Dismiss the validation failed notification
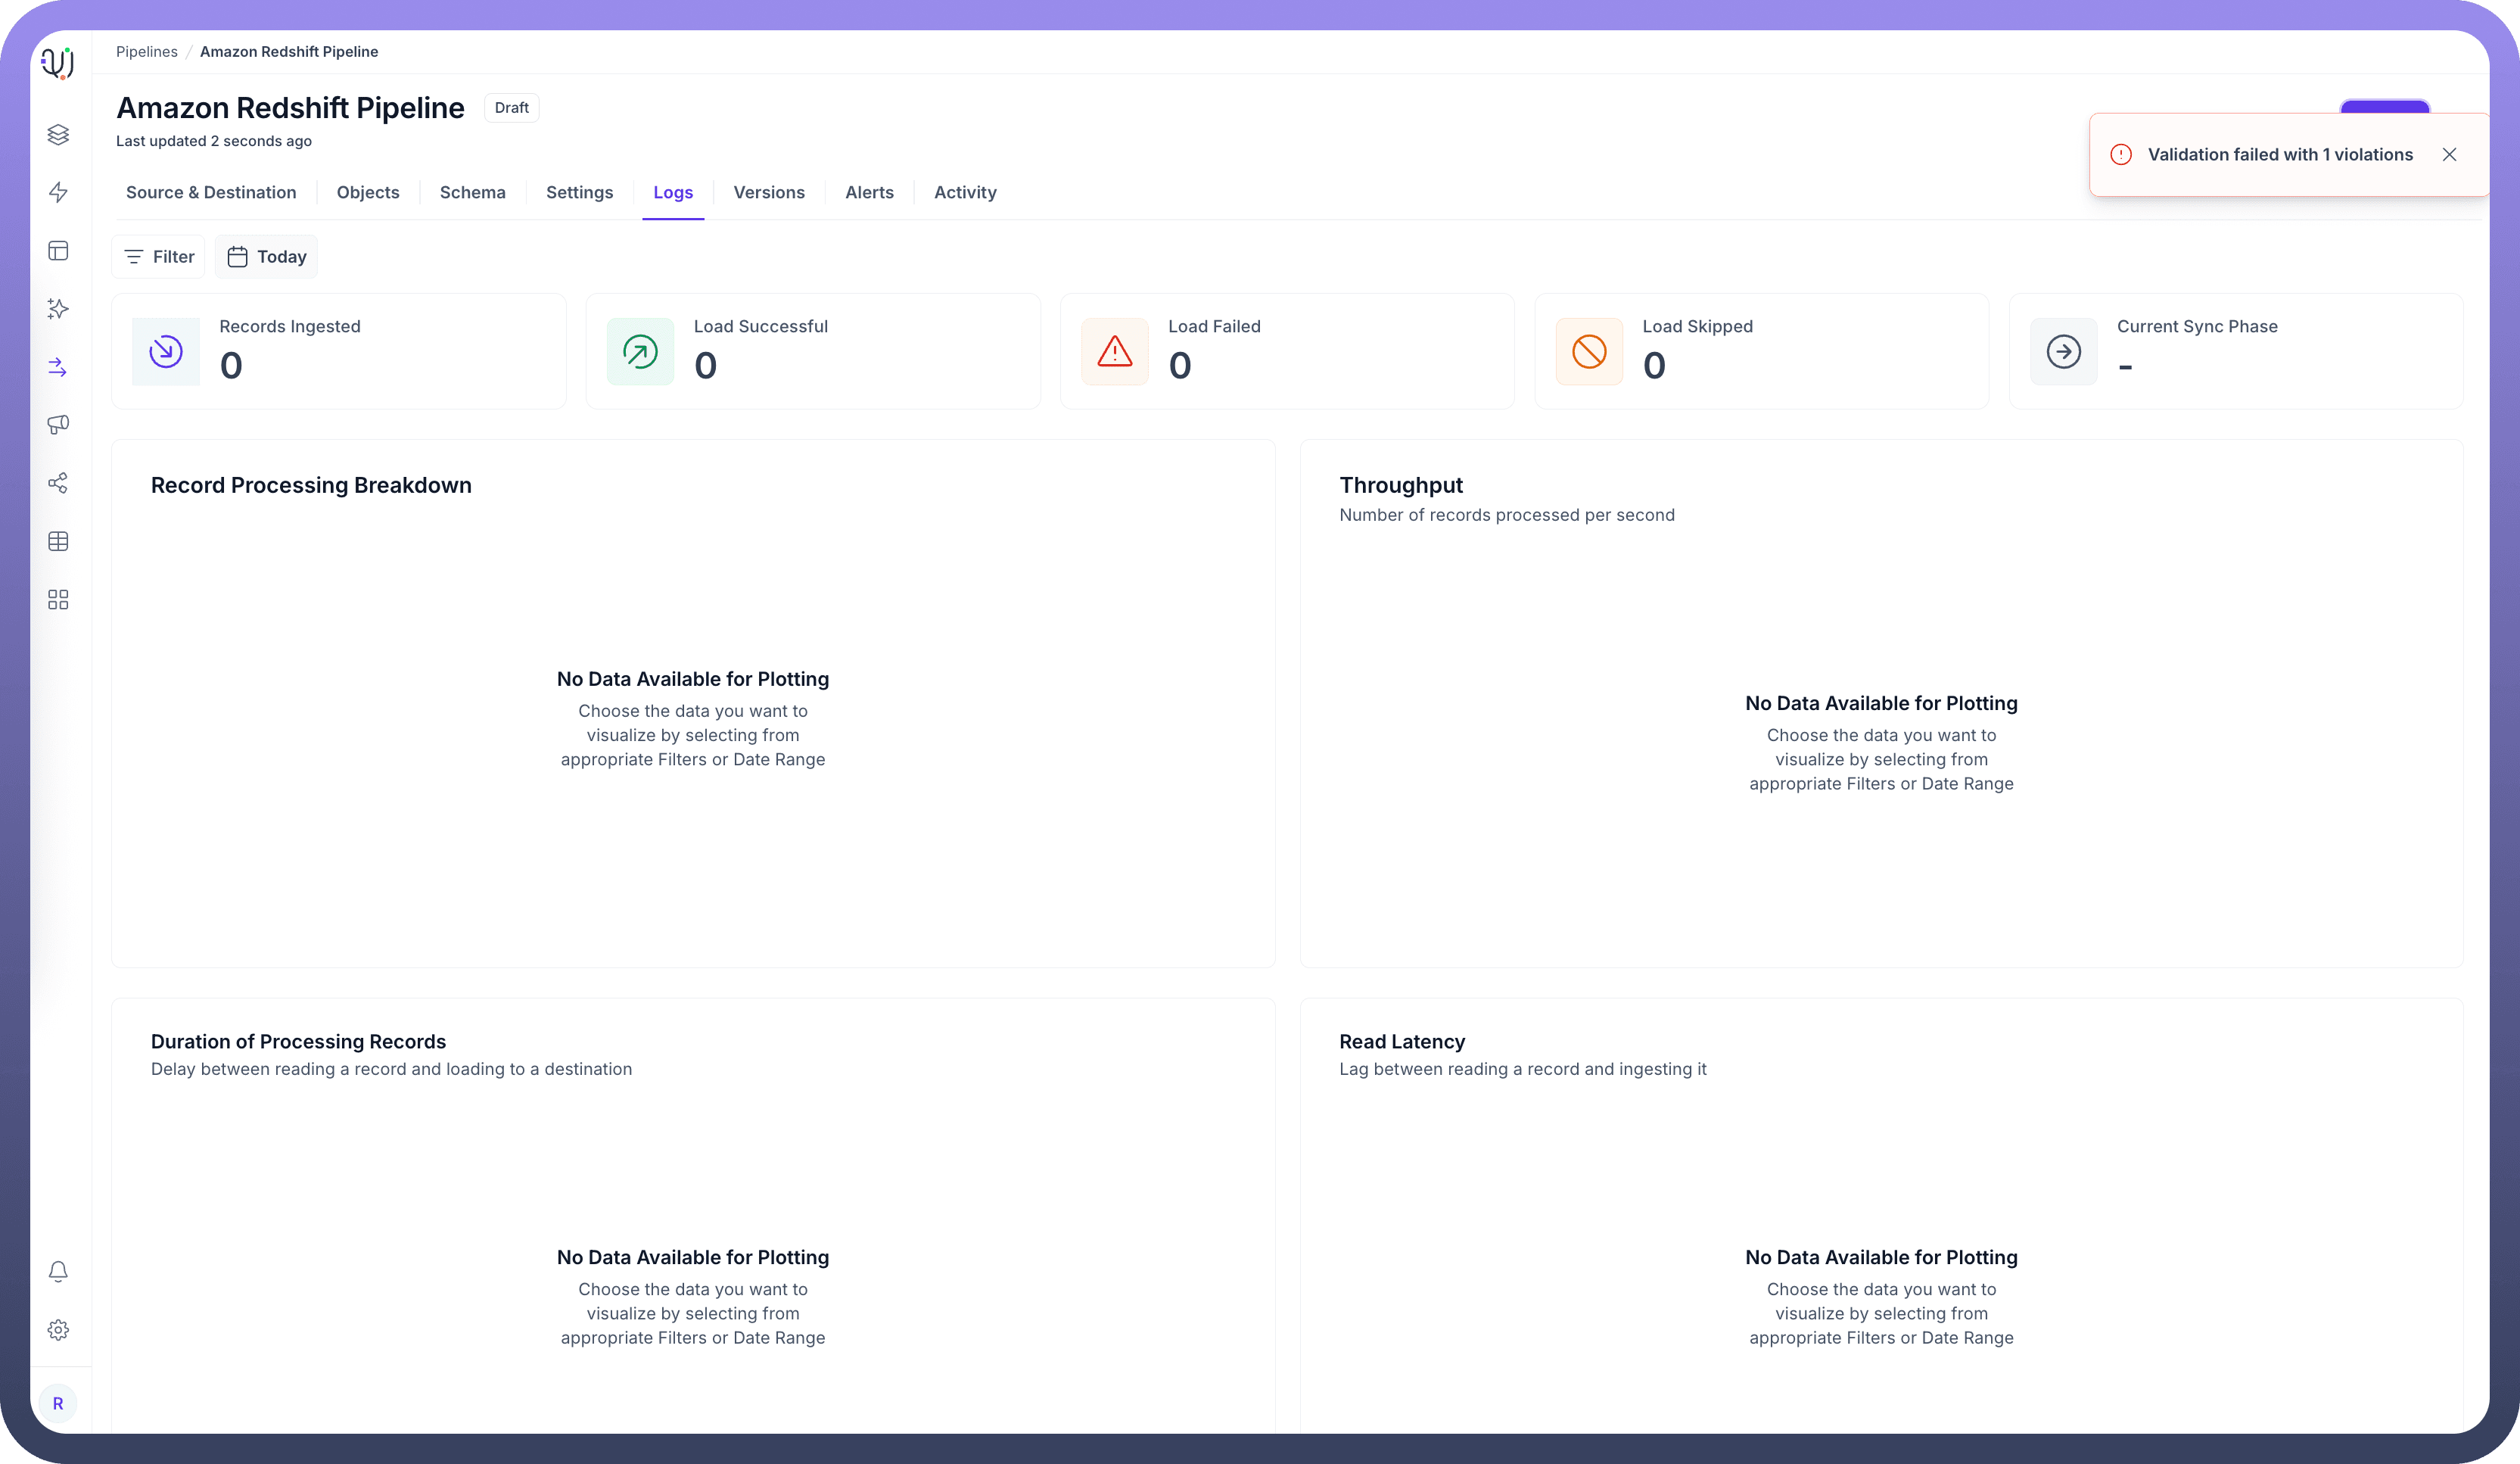 tap(2449, 154)
